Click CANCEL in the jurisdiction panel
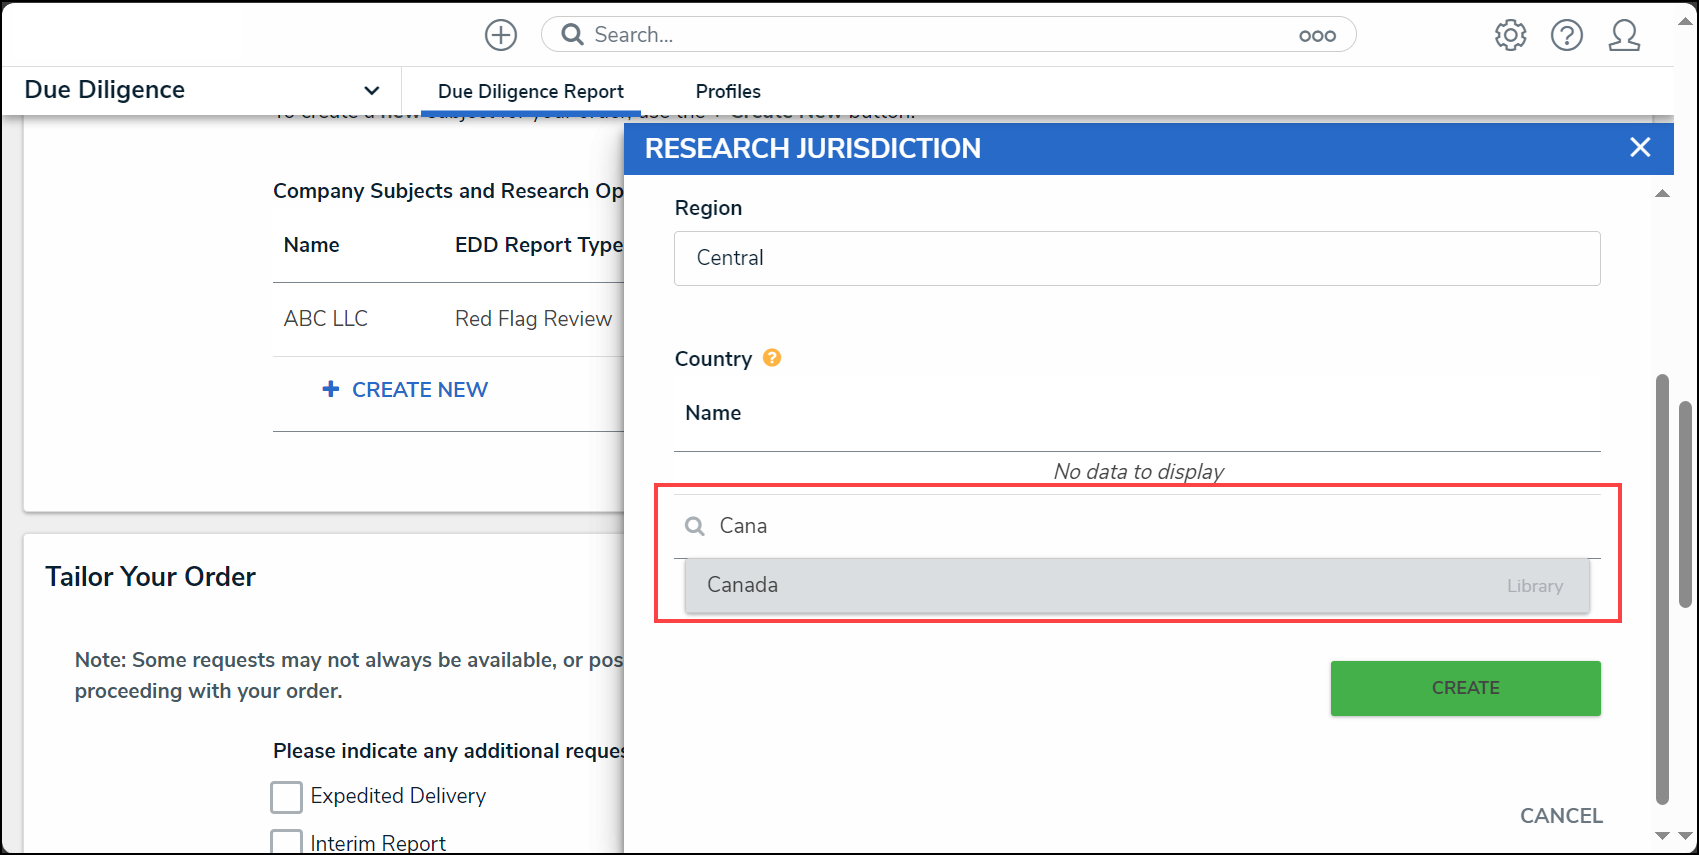The height and width of the screenshot is (855, 1699). pos(1561,816)
